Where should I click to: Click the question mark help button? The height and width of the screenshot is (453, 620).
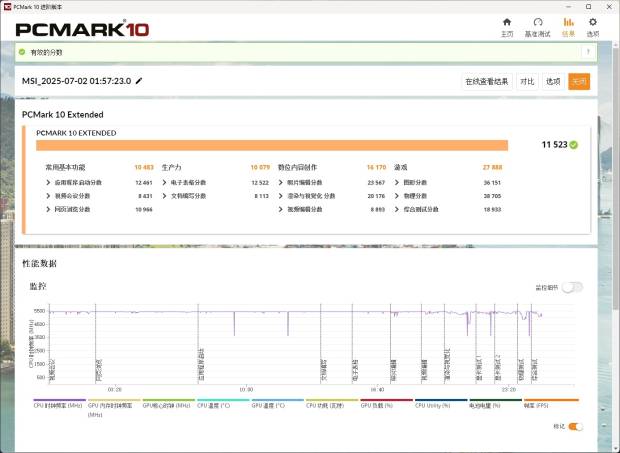click(588, 52)
